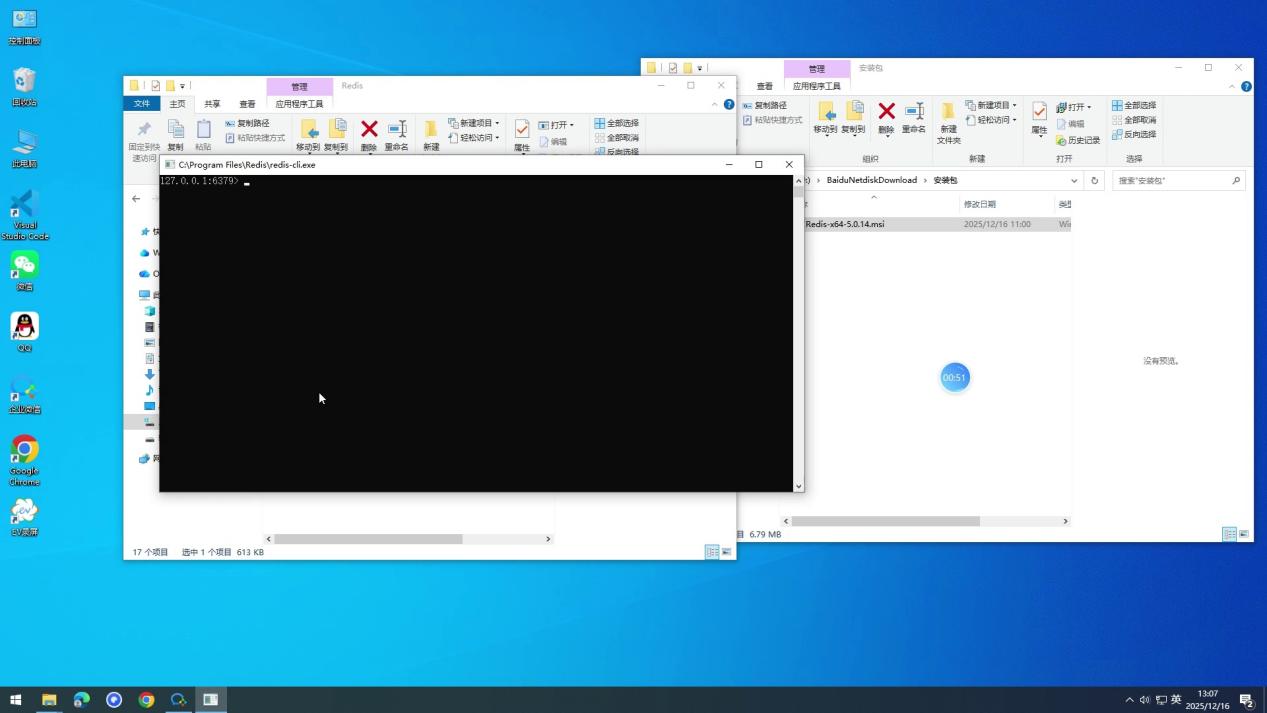1267x713 pixels.
Task: Click the 历史记录 icon in 安装包 ribbon
Action: (x=1078, y=140)
